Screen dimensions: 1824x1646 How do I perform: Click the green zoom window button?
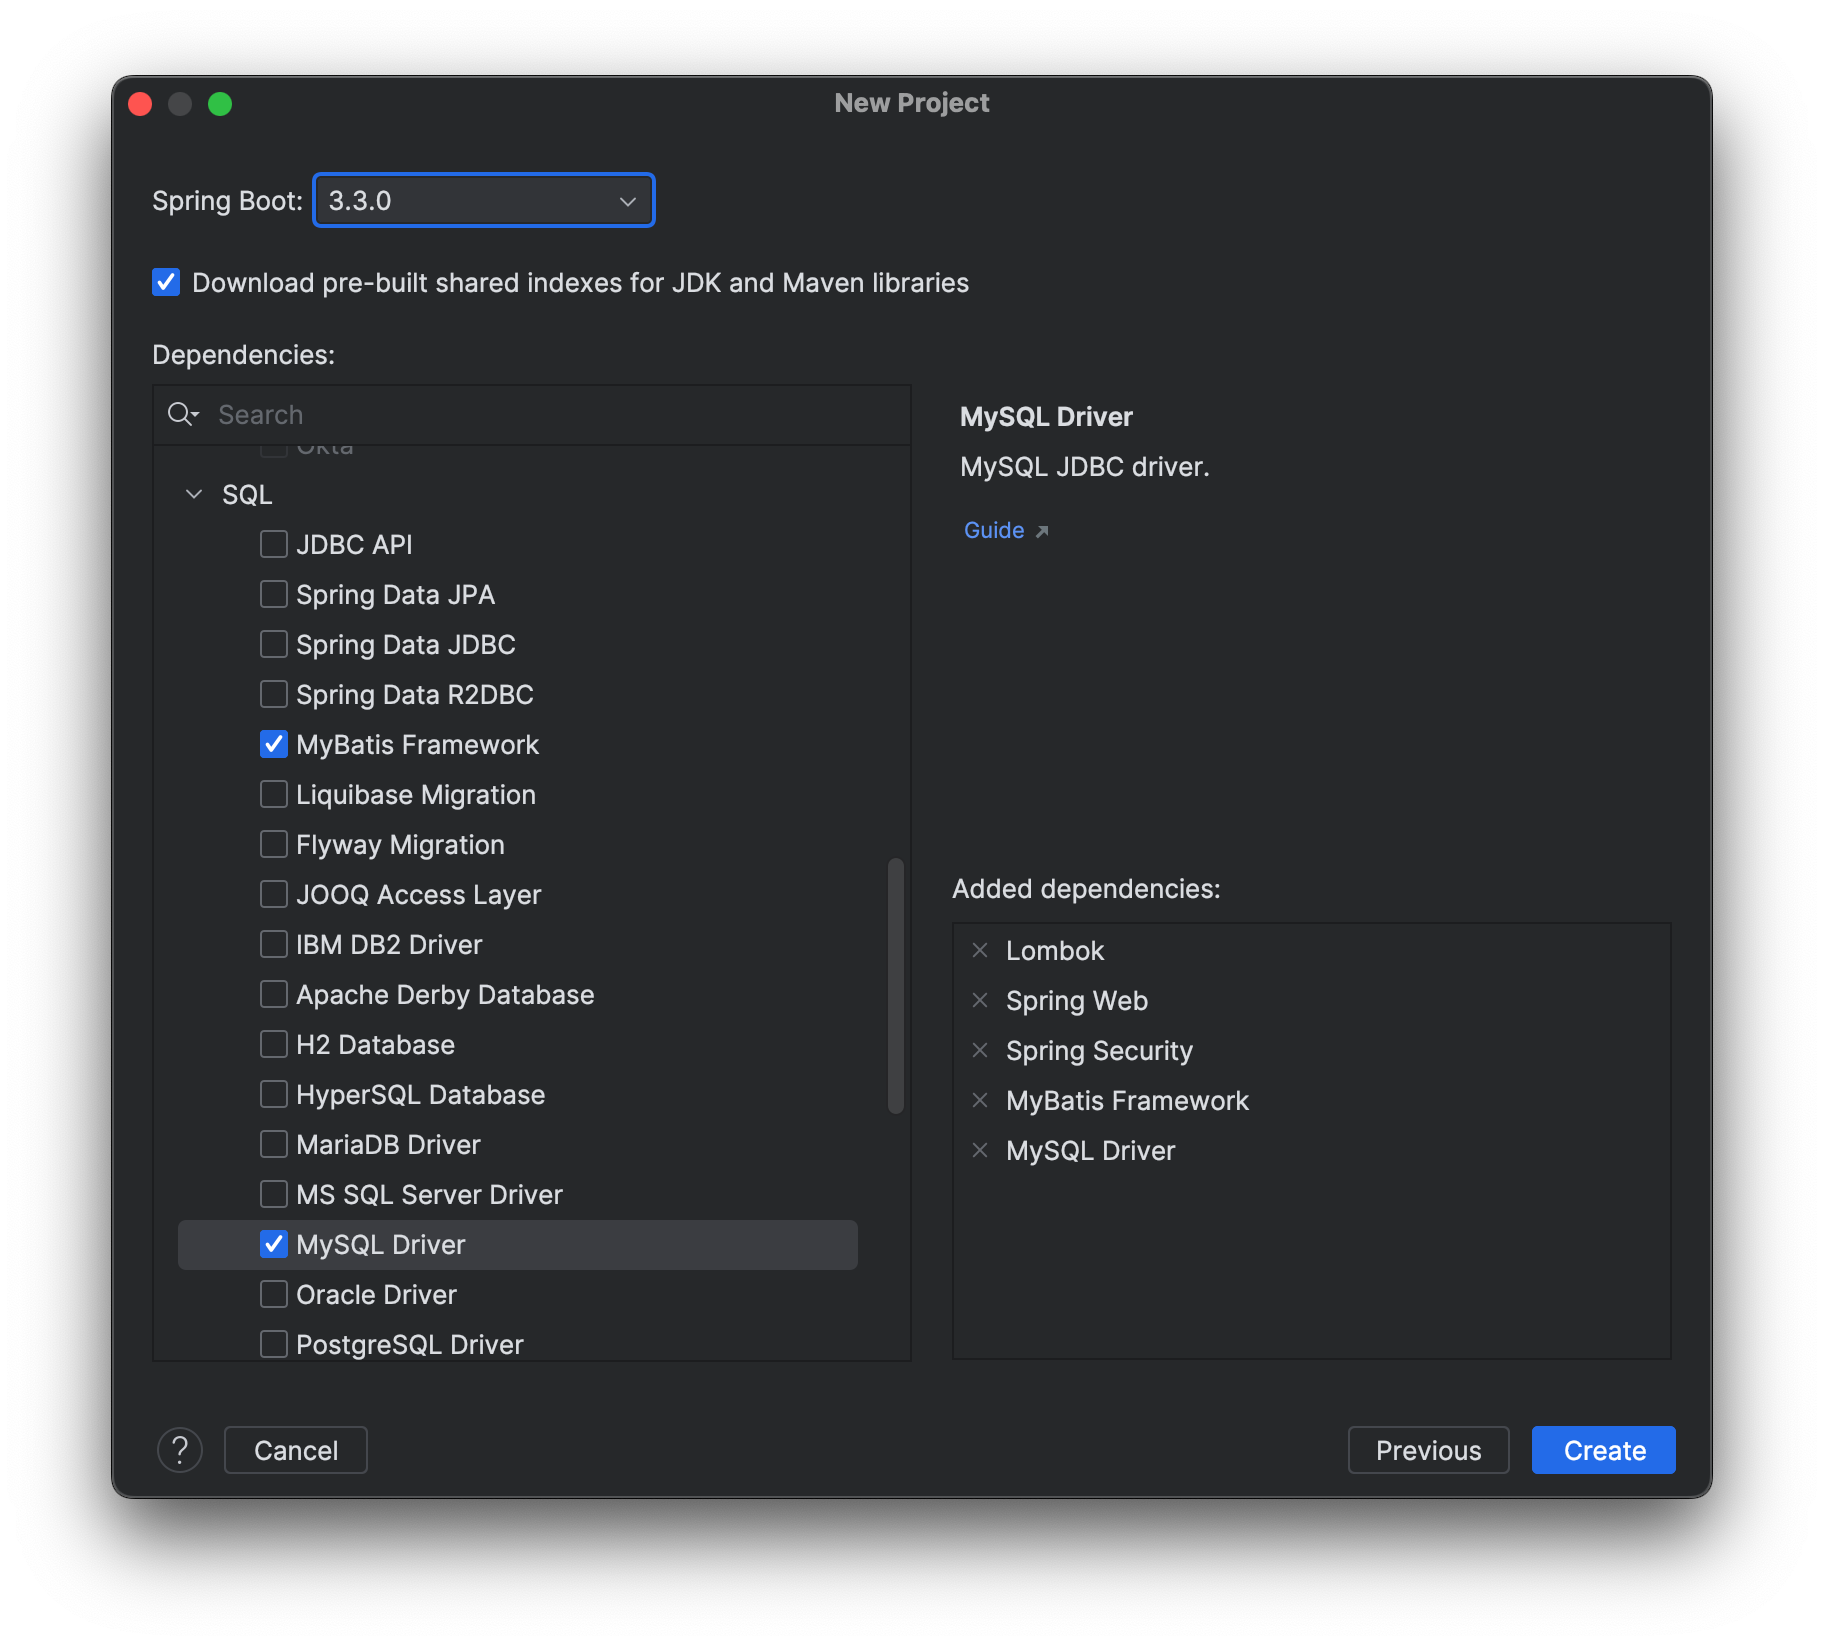pyautogui.click(x=220, y=104)
